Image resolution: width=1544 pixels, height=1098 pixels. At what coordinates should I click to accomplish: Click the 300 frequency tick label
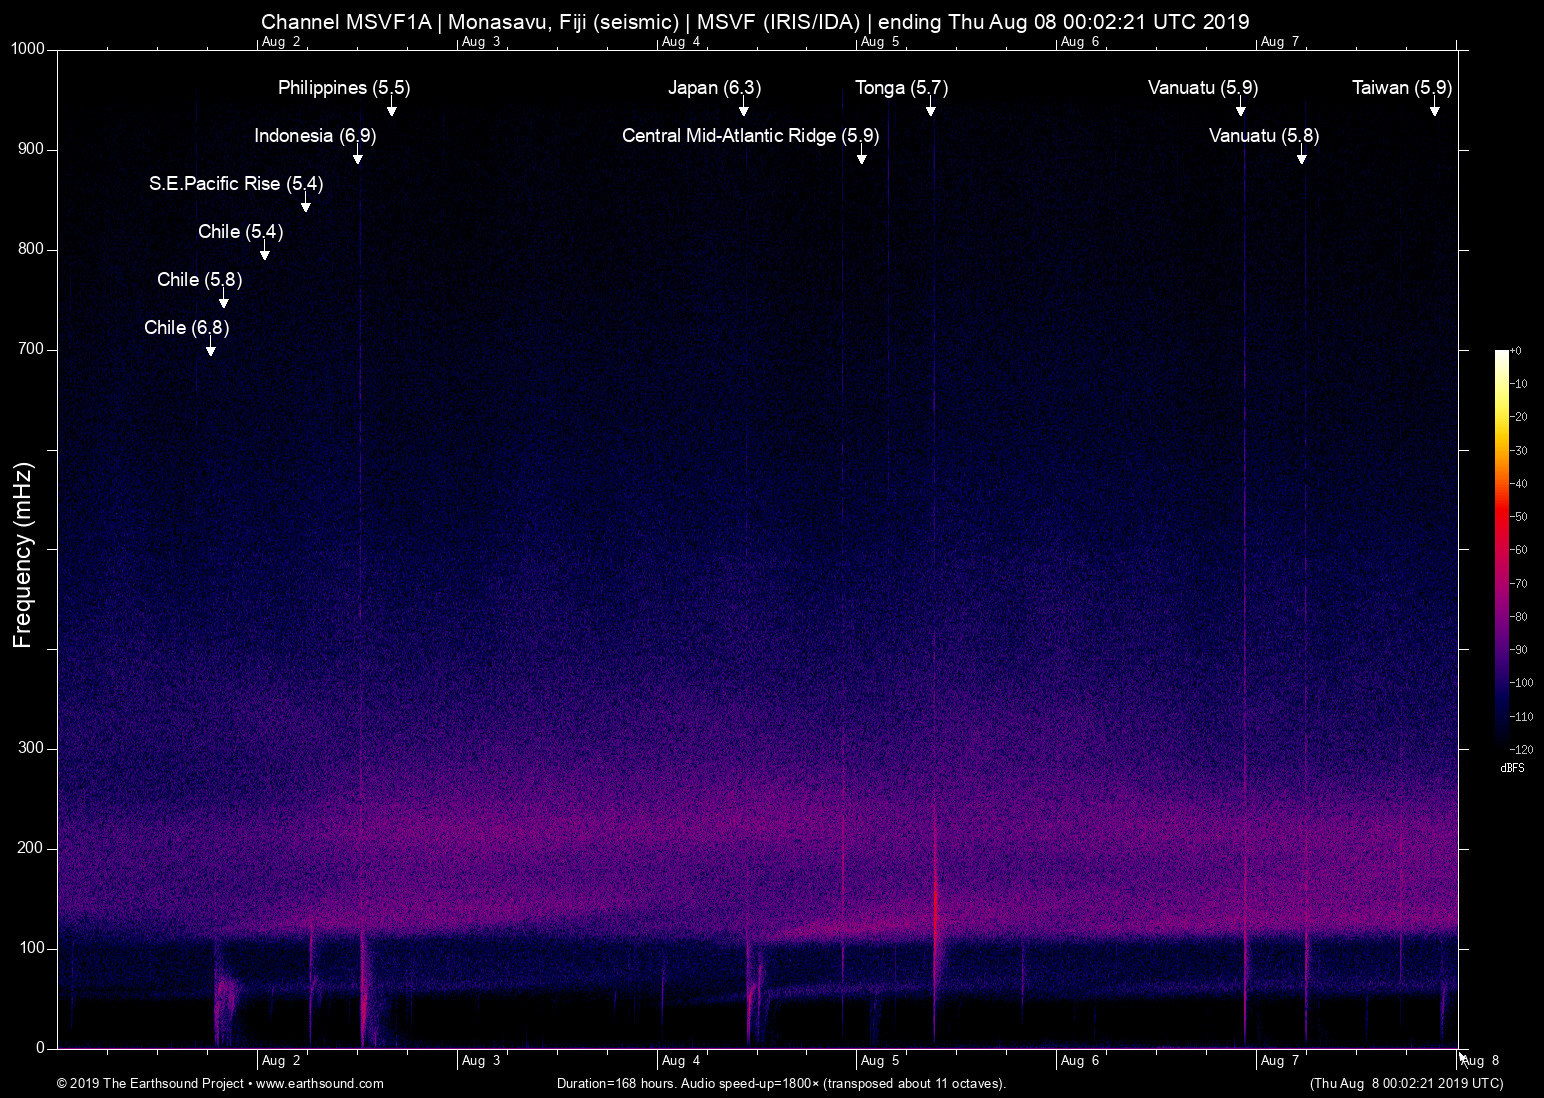(31, 748)
